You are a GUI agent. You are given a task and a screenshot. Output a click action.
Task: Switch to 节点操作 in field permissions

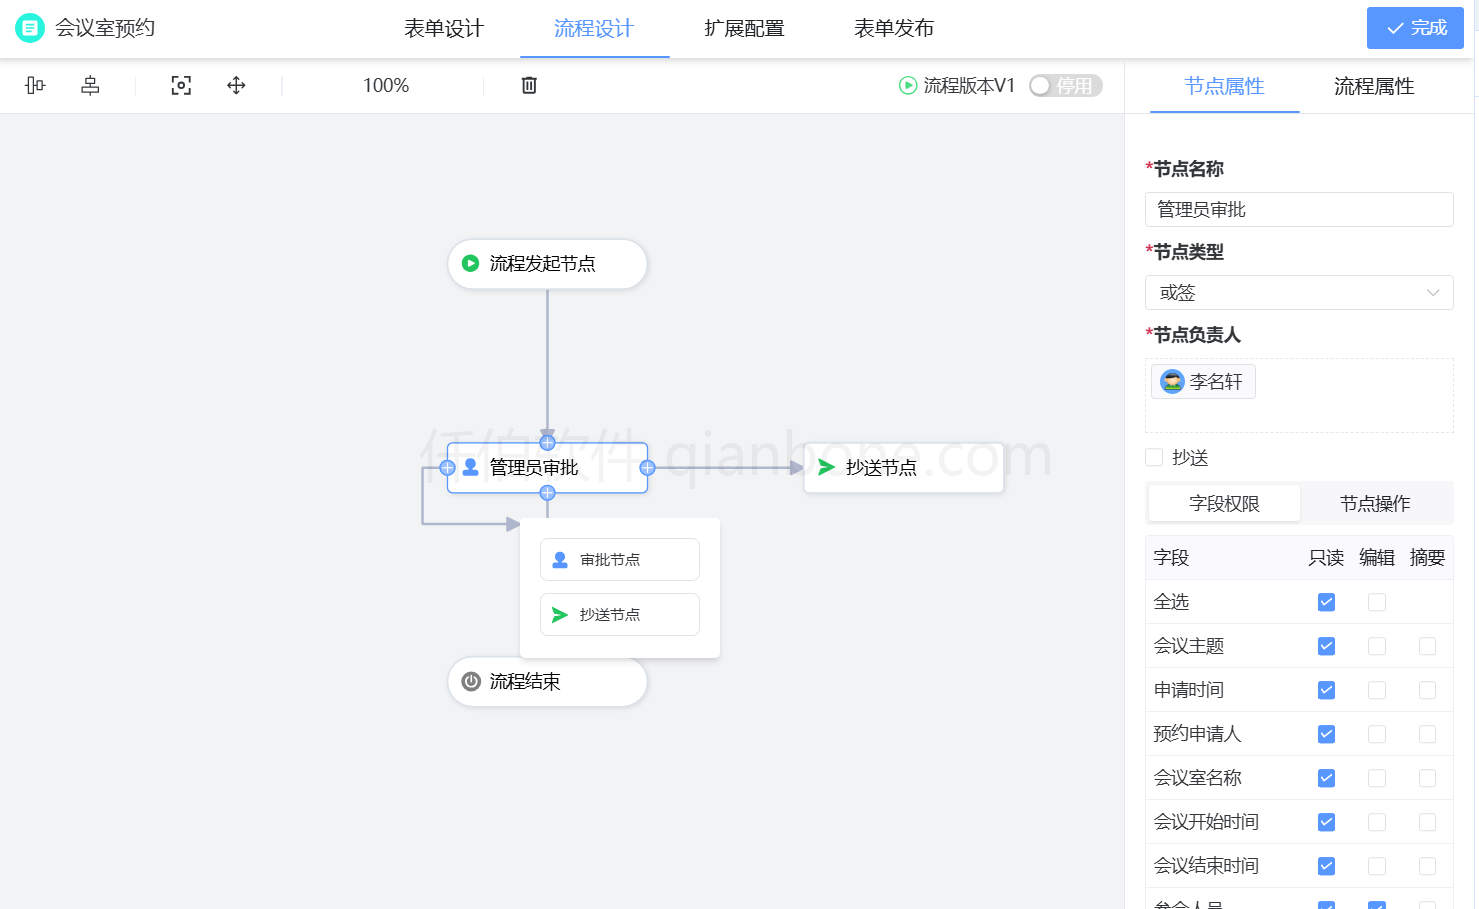pos(1377,503)
